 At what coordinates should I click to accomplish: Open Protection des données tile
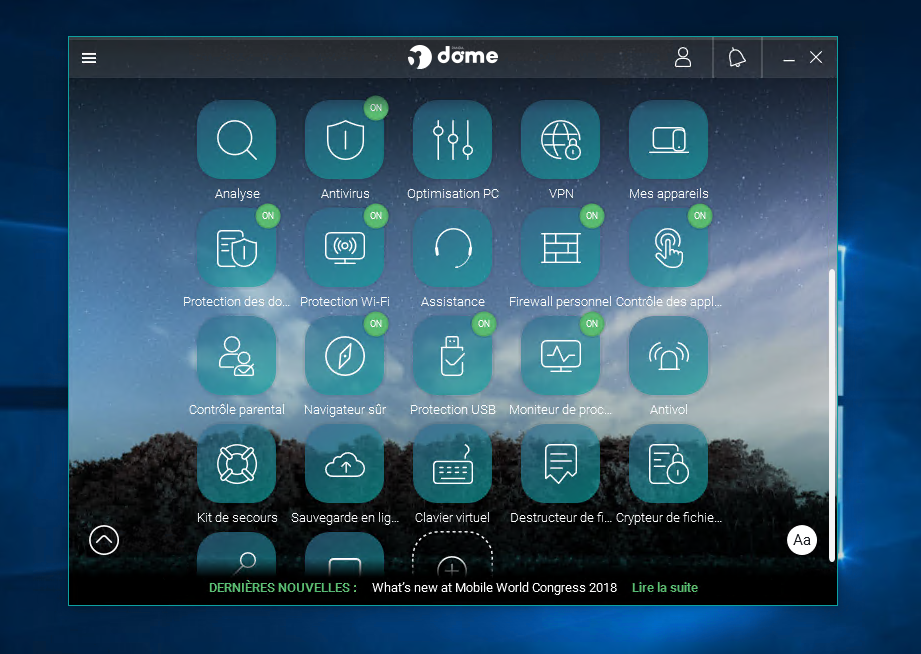(x=237, y=247)
